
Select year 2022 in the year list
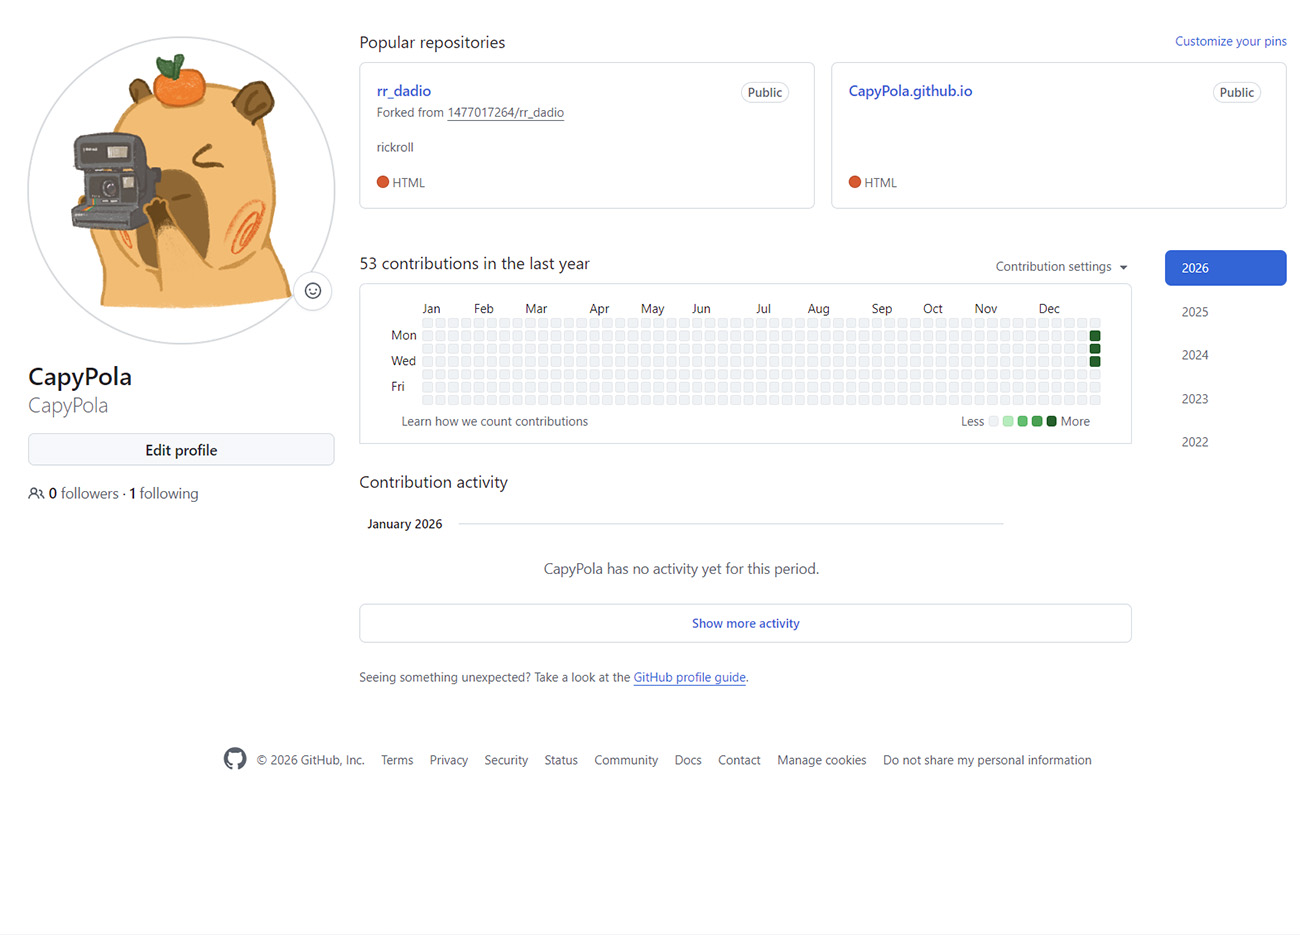click(1195, 442)
